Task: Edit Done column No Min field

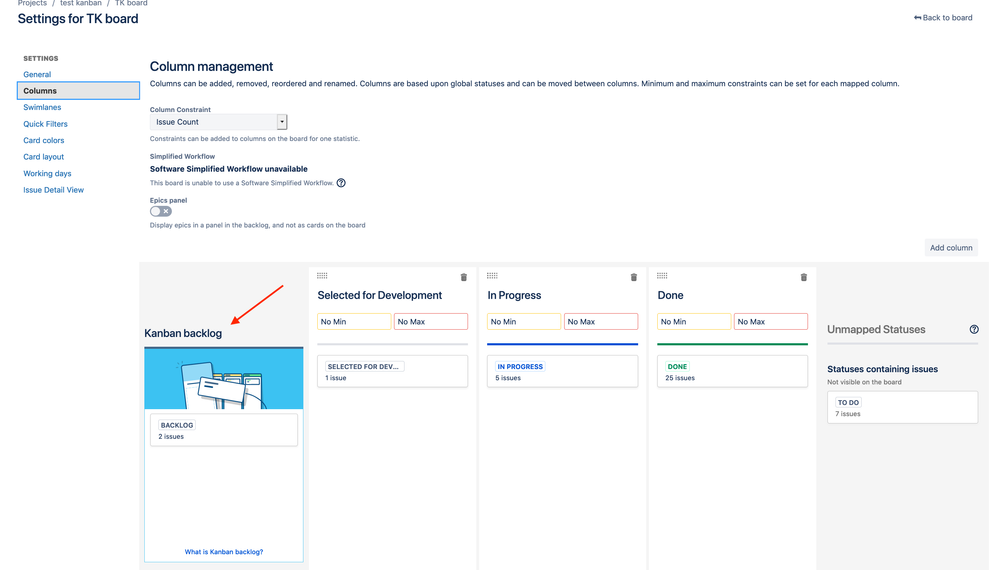Action: click(x=694, y=322)
